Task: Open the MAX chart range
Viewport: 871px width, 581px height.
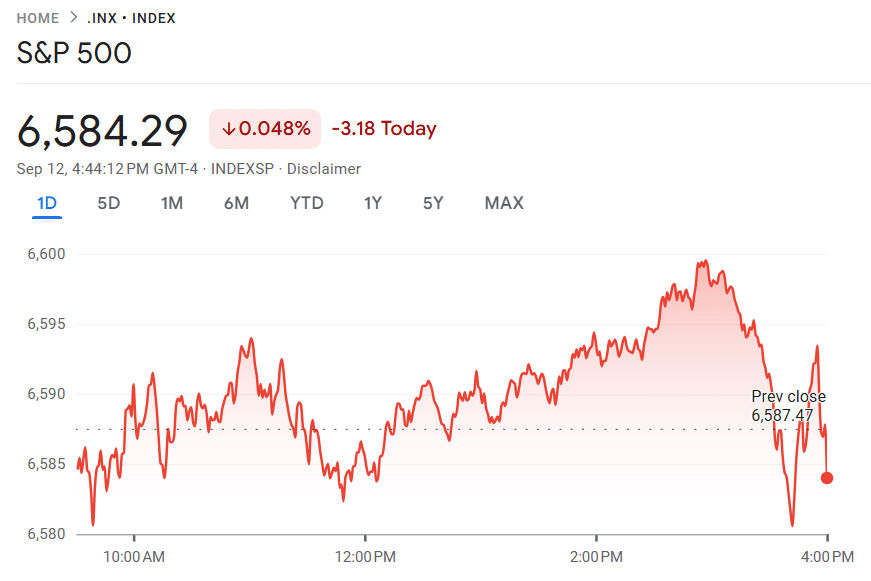Action: click(x=503, y=202)
